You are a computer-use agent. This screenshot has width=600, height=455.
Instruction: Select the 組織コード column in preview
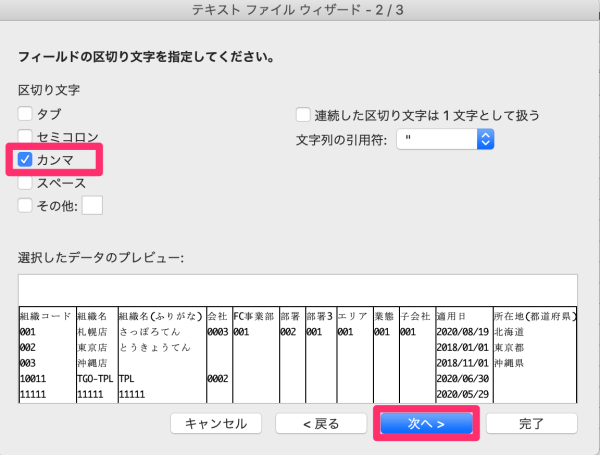coord(46,316)
